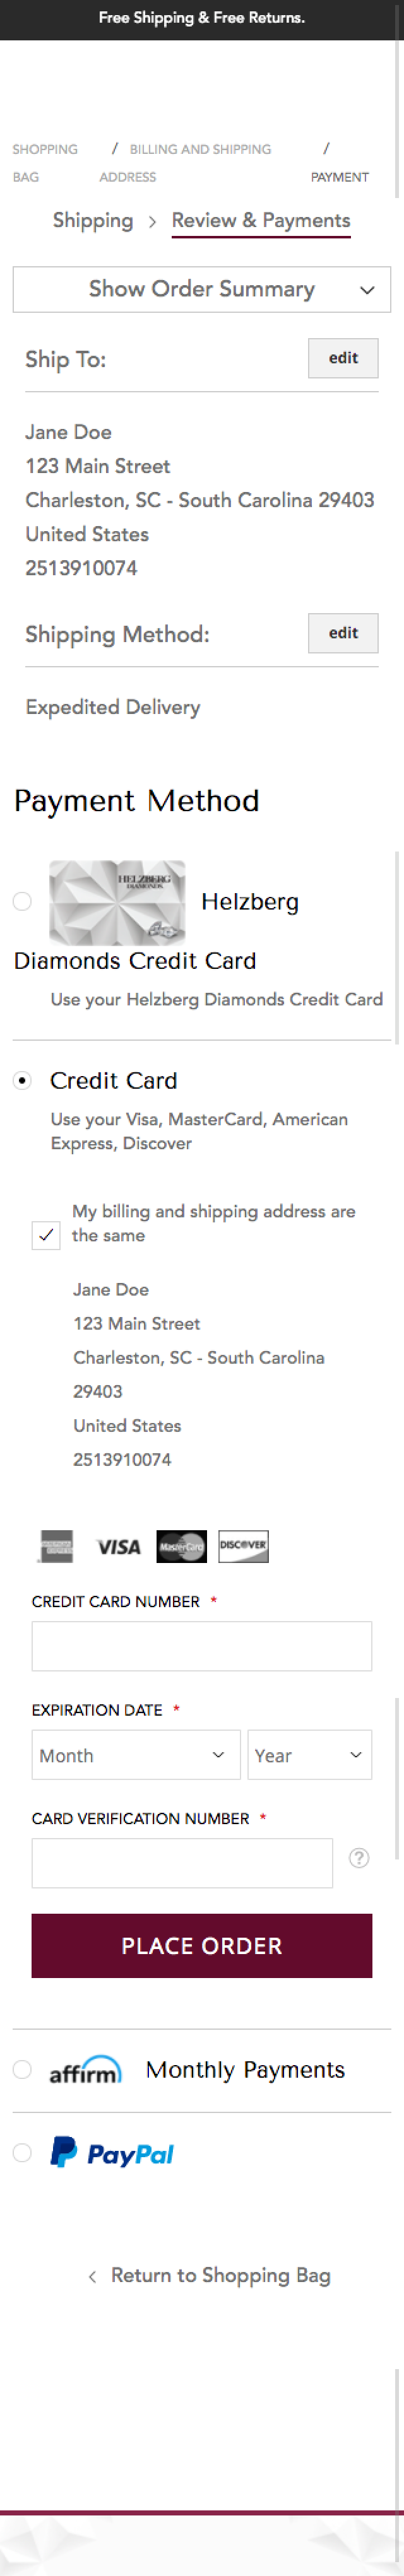Go to the Shipping step tab
Screen dimensions: 404x2576
(93, 221)
